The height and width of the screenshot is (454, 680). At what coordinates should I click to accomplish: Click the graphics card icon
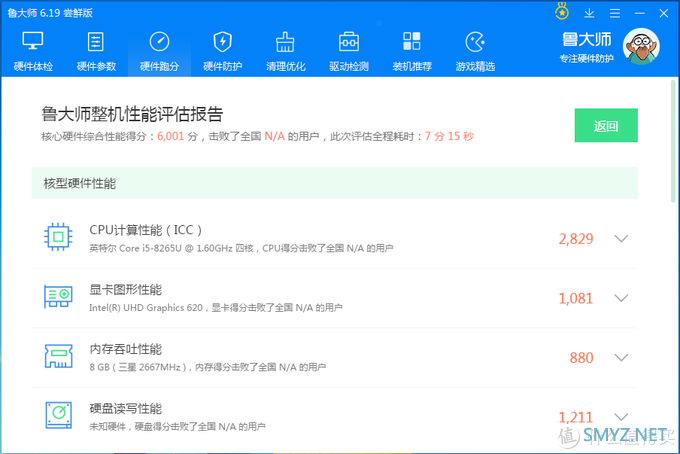tap(58, 297)
